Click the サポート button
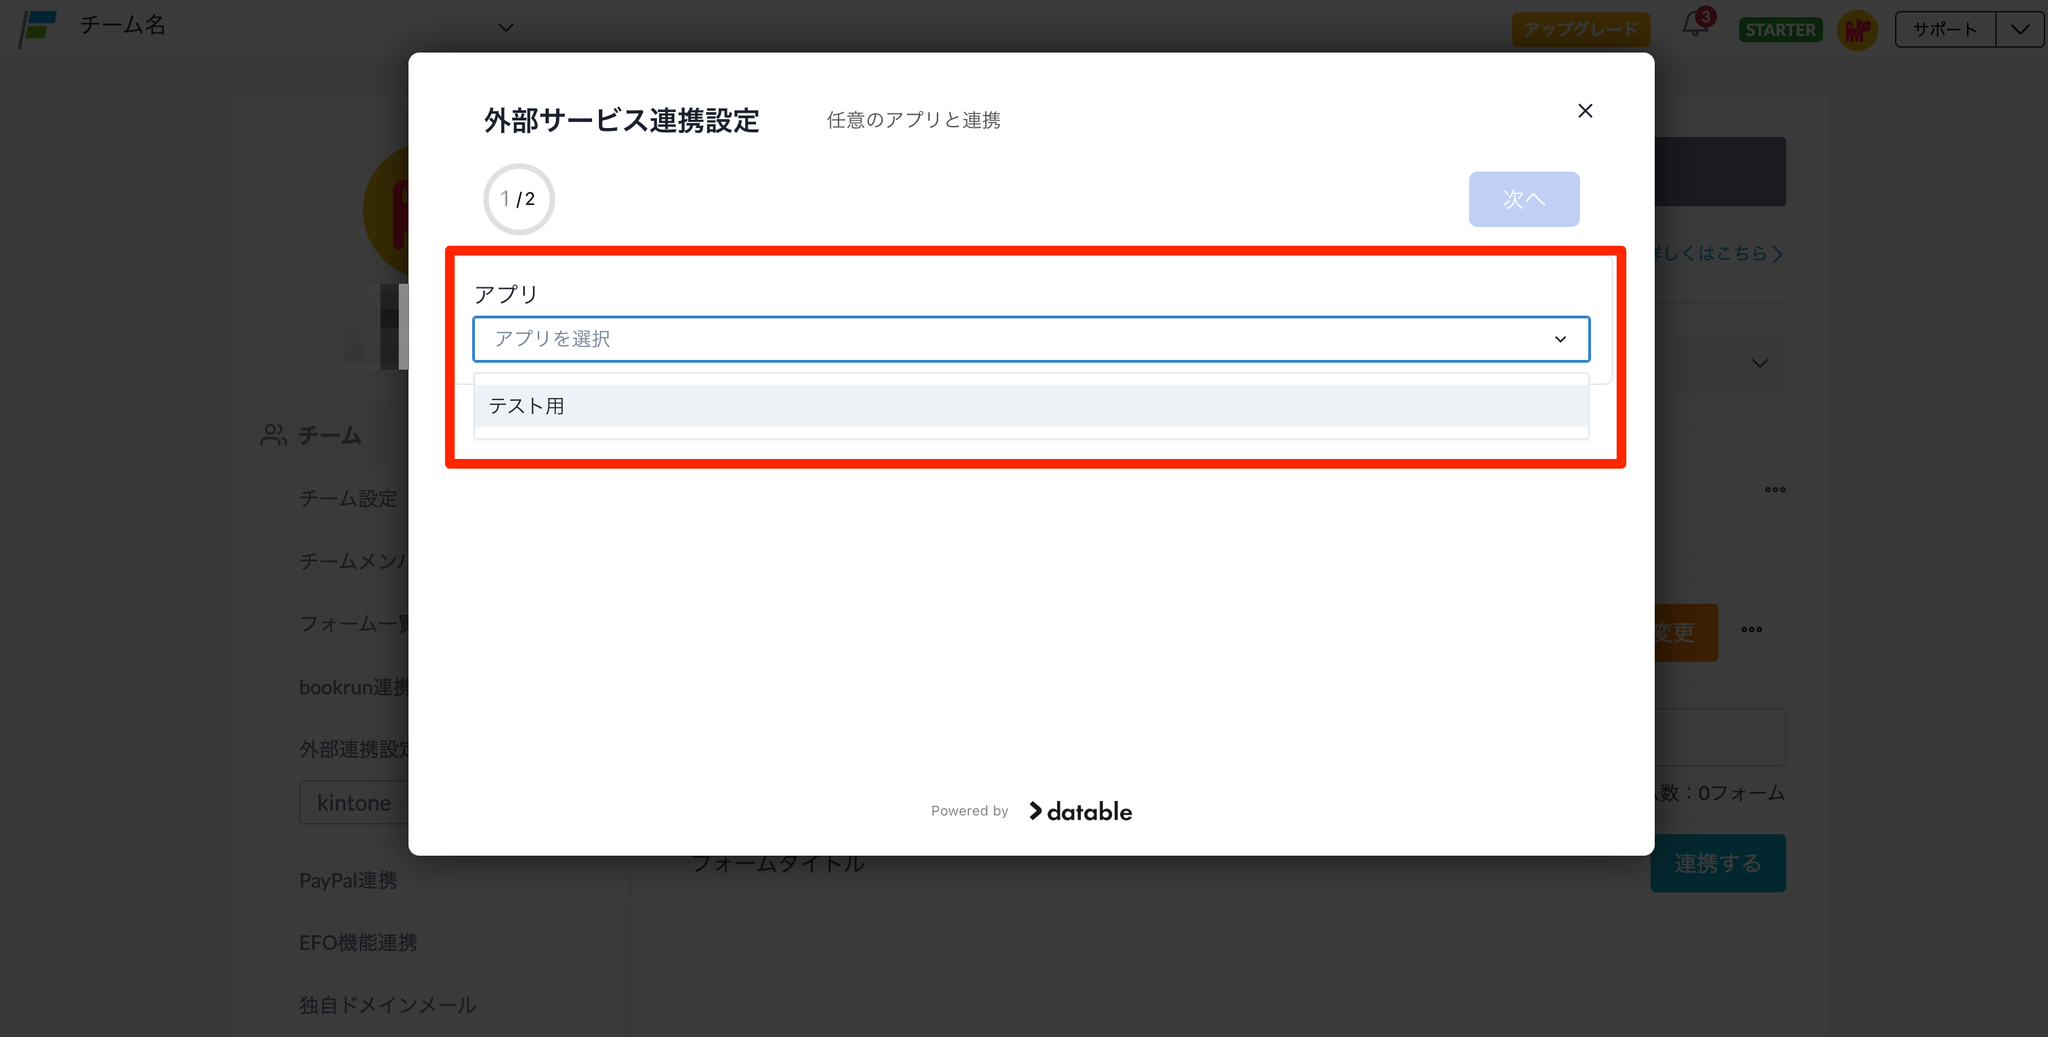Screen dimensions: 2048x1037 [1945, 30]
